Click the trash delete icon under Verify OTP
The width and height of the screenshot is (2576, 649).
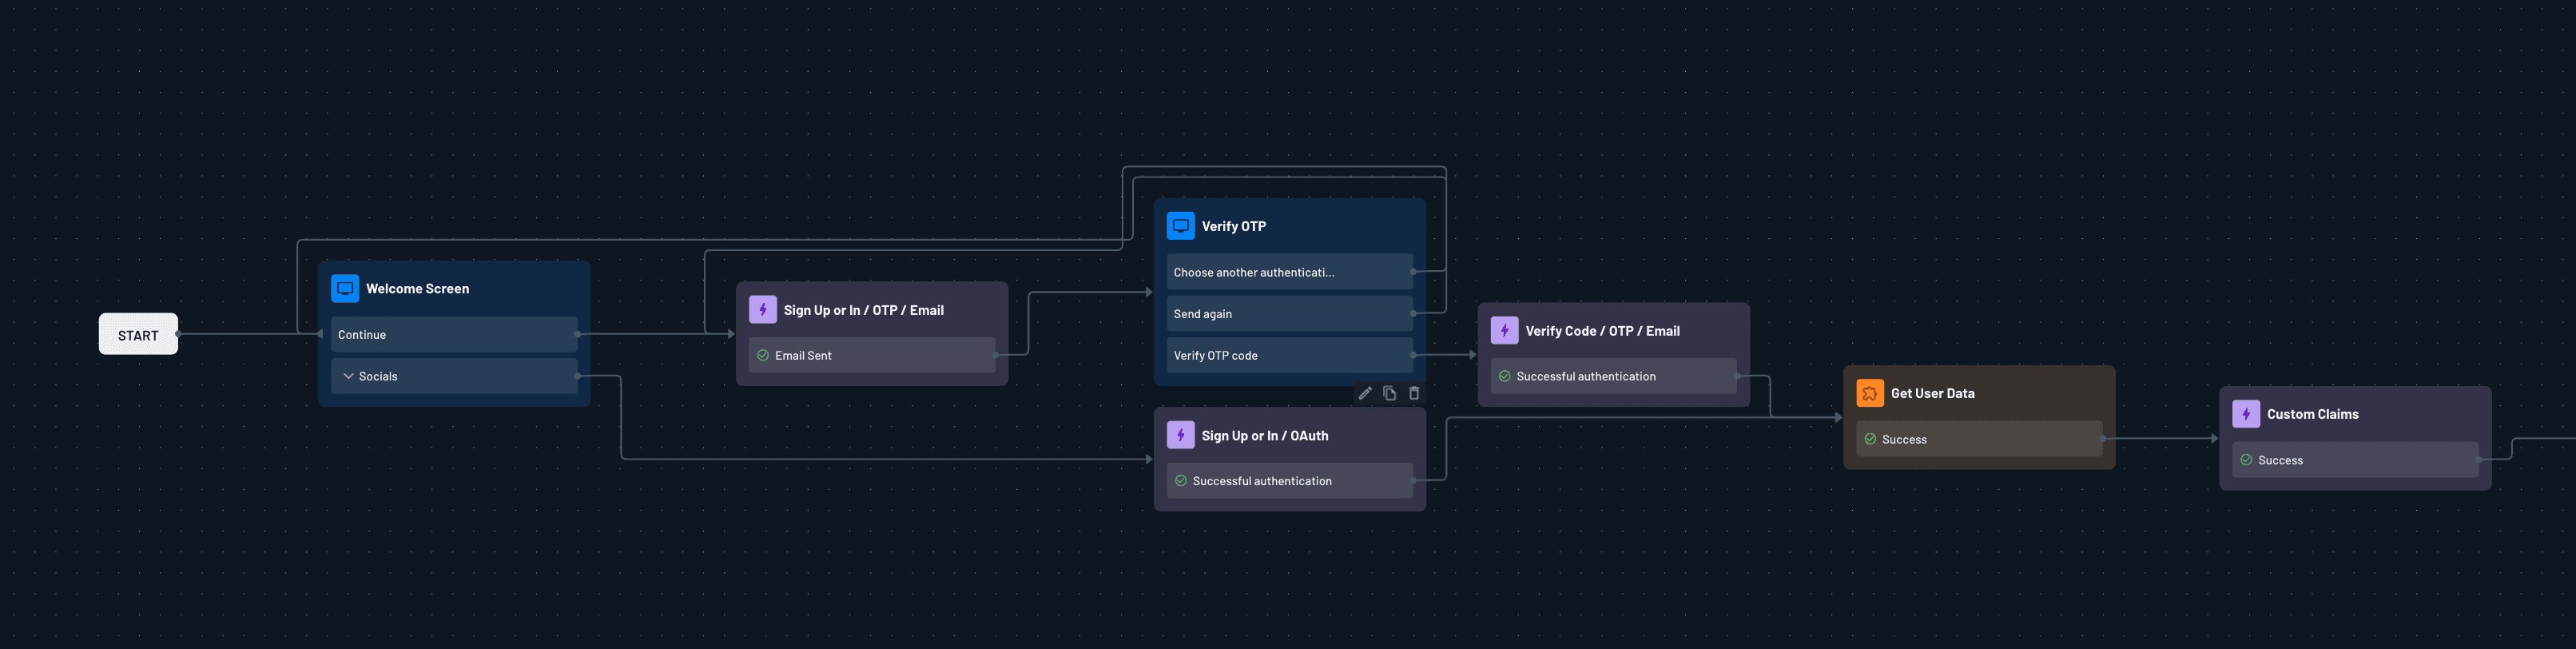1414,393
